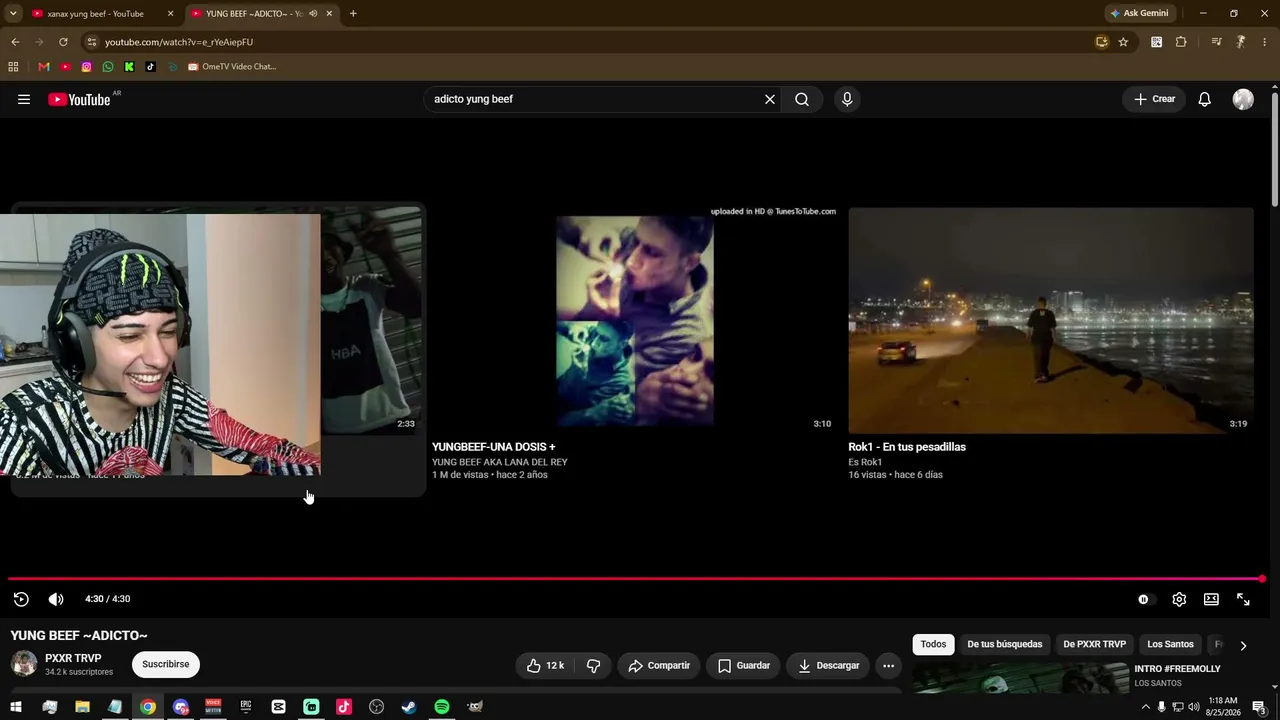The image size is (1280, 720).
Task: Open the media controls music icon
Action: coord(1216,42)
